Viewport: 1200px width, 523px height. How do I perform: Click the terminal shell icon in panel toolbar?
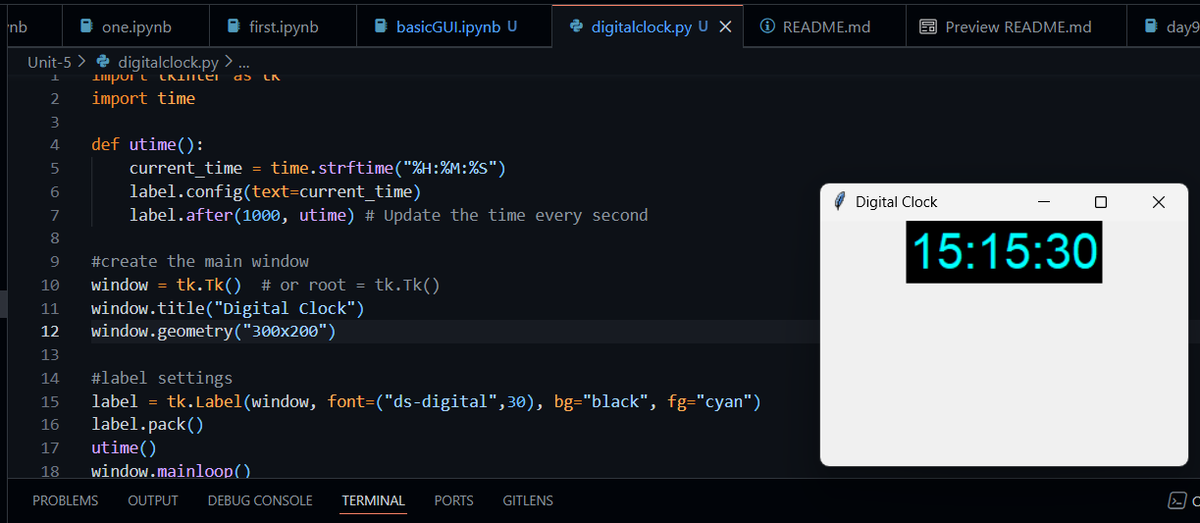click(1177, 500)
